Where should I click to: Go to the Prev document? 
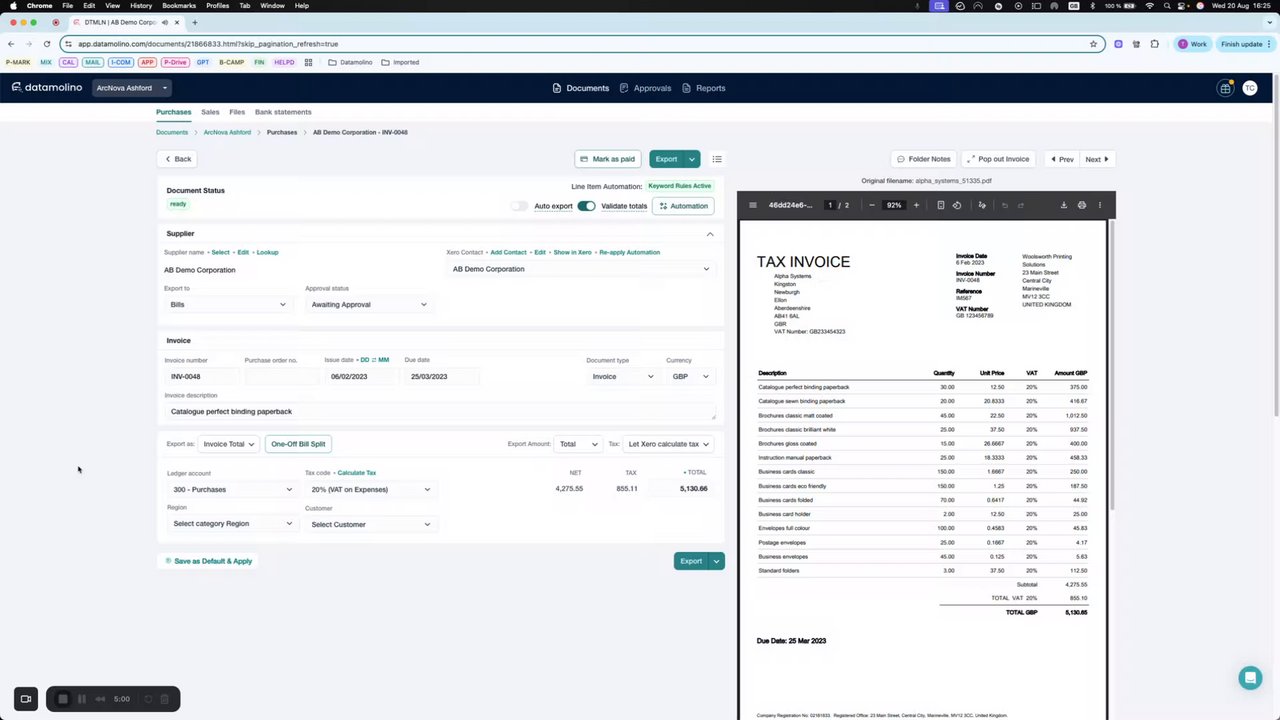coord(1061,159)
